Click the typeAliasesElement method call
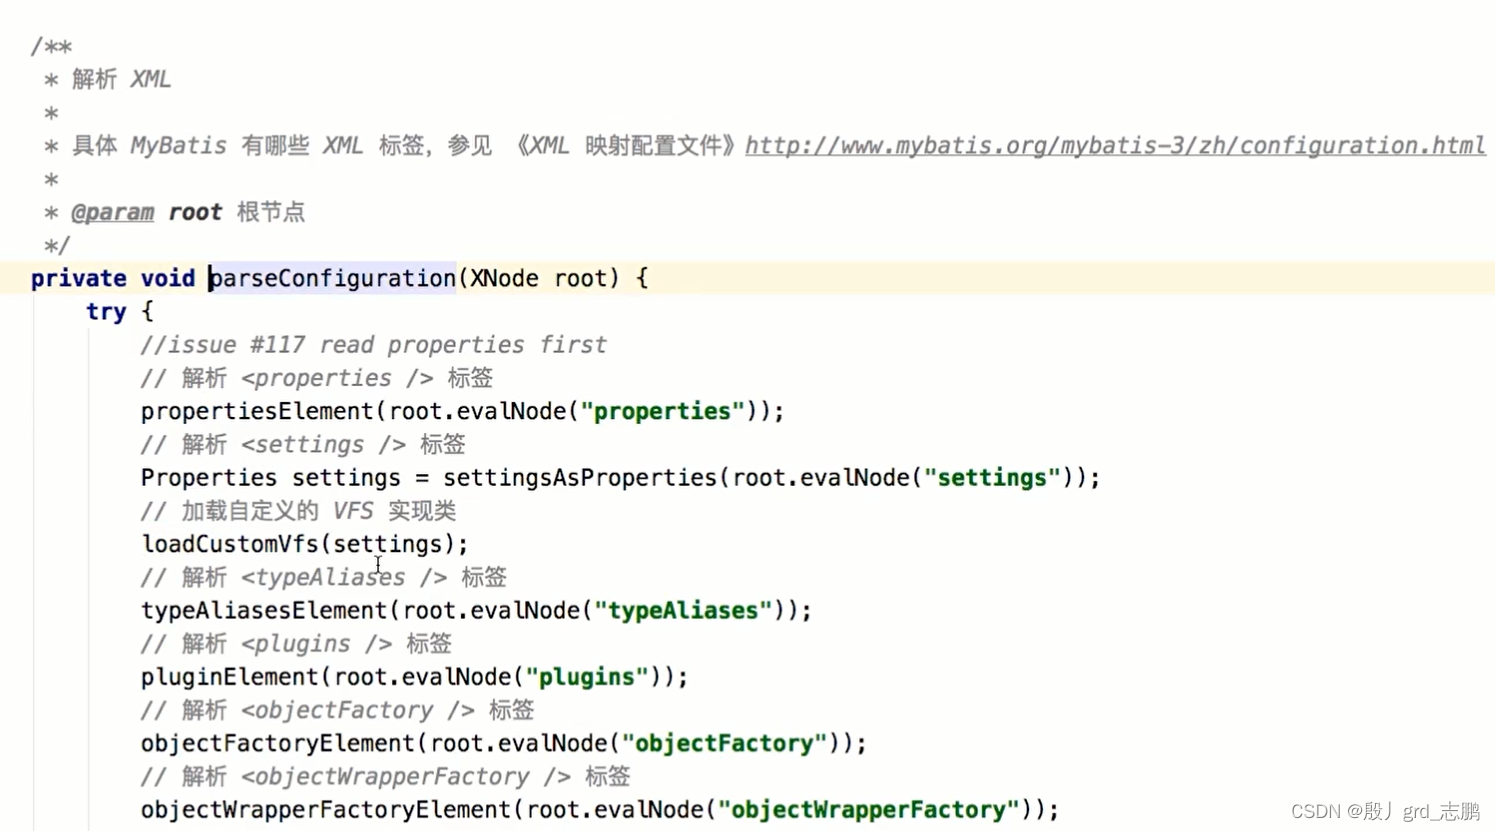This screenshot has height=831, width=1495. click(x=264, y=610)
